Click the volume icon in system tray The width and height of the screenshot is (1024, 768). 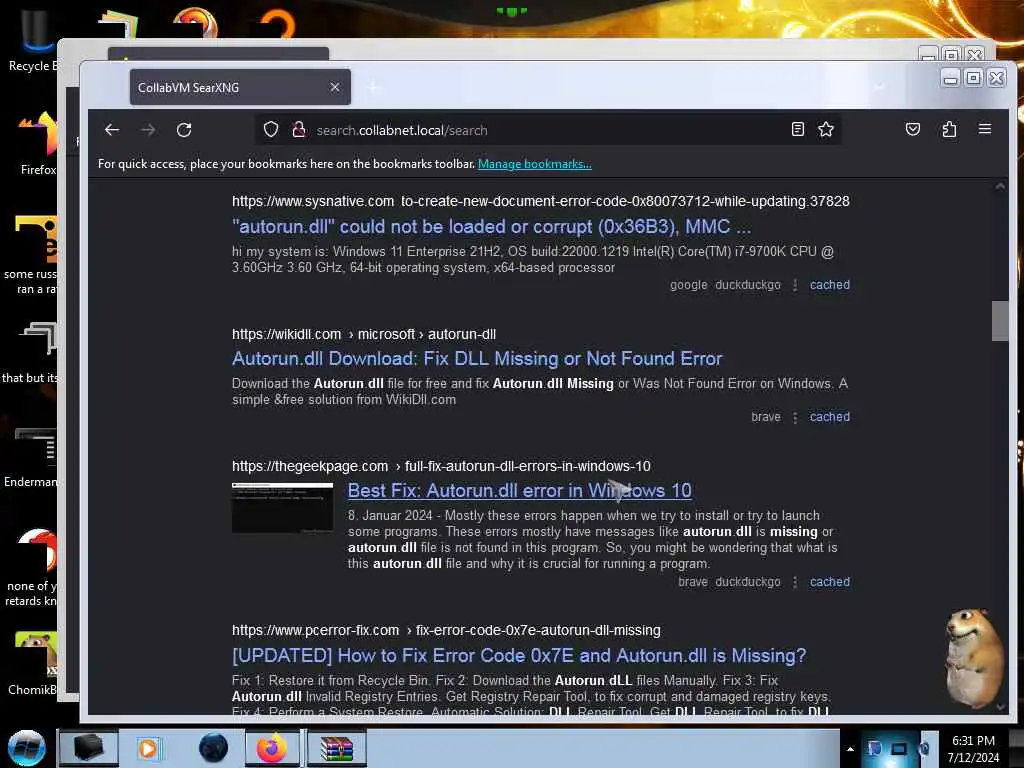point(924,749)
